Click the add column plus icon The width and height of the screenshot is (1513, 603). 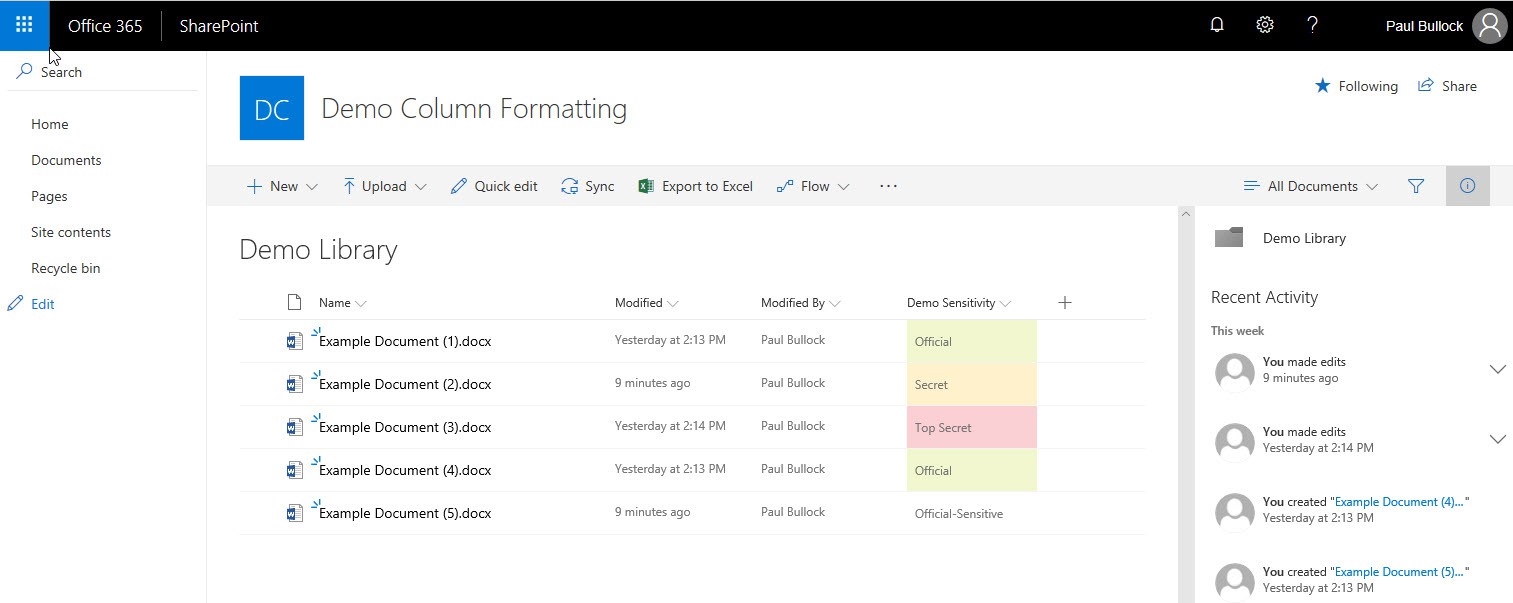pyautogui.click(x=1065, y=302)
